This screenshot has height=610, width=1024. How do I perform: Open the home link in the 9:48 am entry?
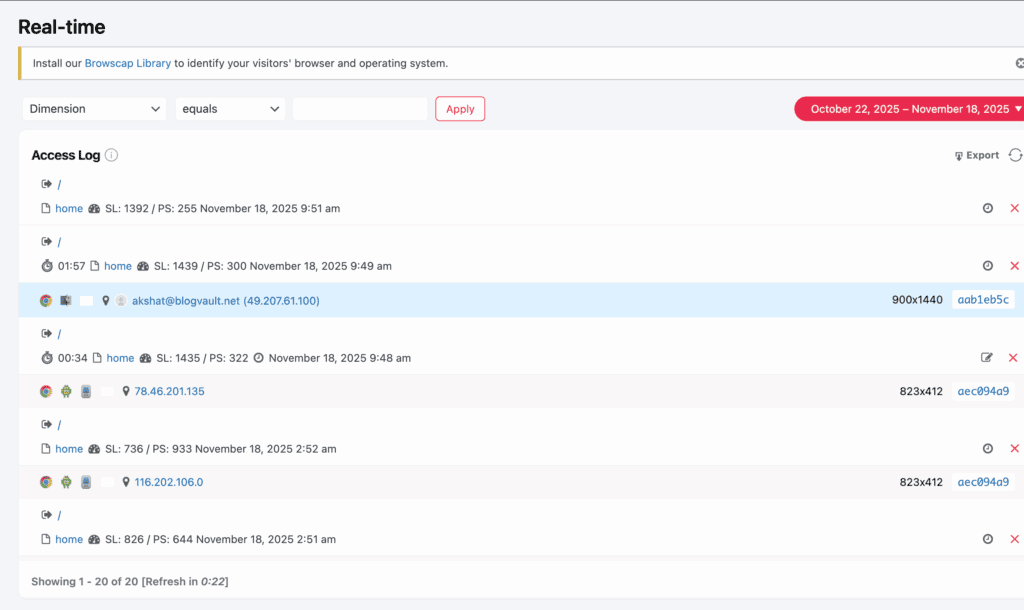point(120,358)
